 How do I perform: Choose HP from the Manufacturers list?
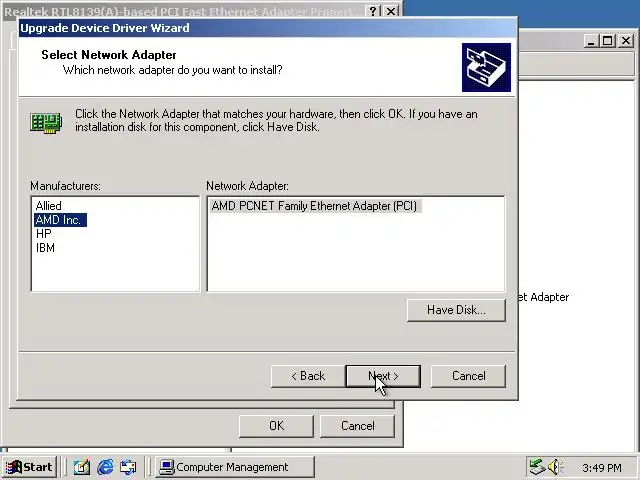[44, 234]
